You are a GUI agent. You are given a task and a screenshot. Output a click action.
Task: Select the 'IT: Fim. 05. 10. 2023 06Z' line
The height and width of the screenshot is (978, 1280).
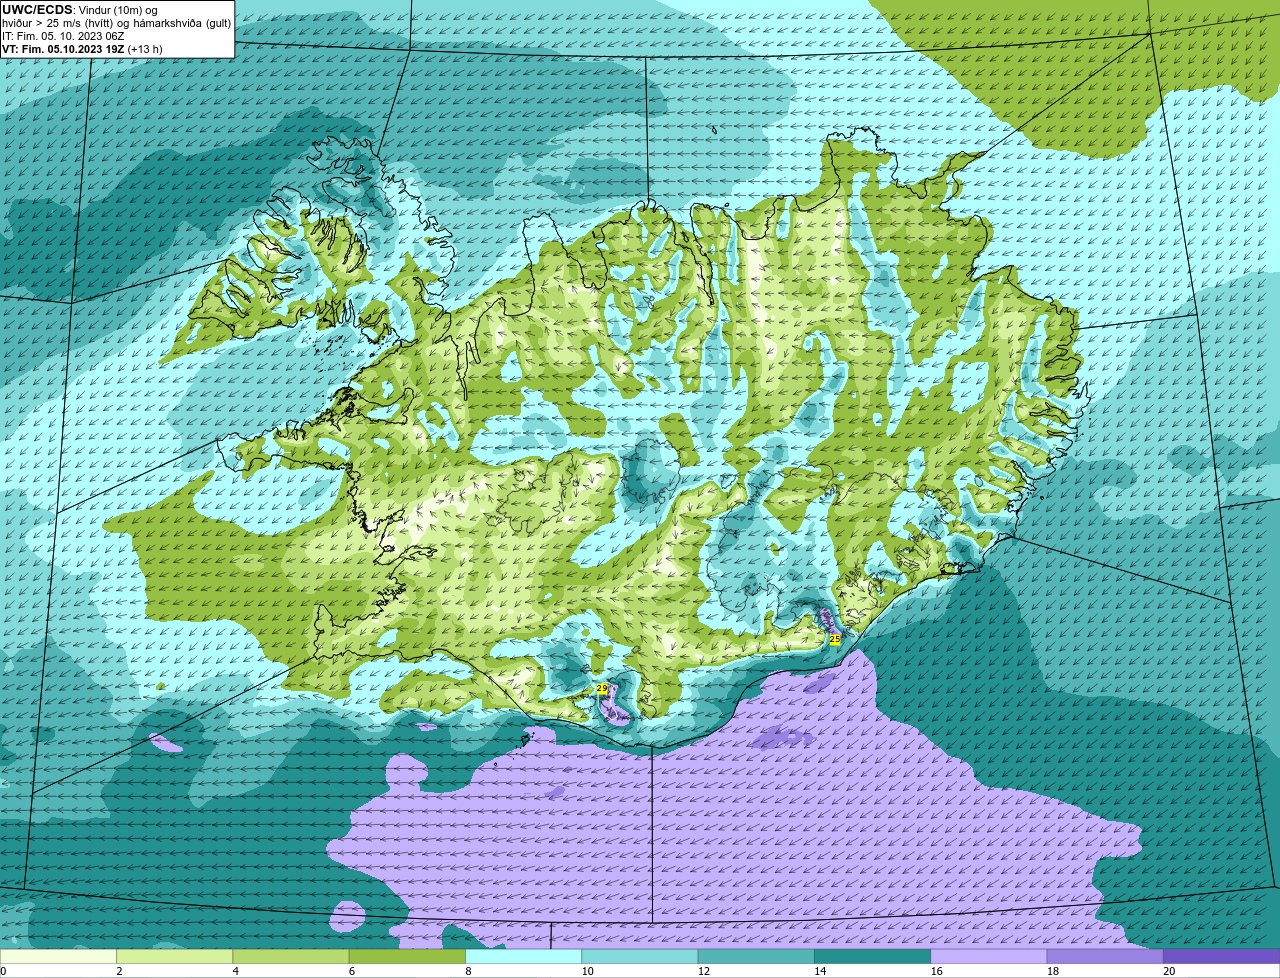point(63,36)
